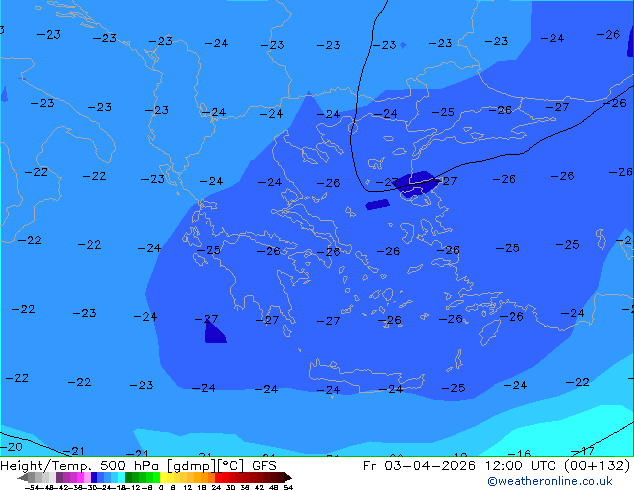Click the weatheronline.co.uk credit text
This screenshot has height=490, width=634.
(550, 481)
